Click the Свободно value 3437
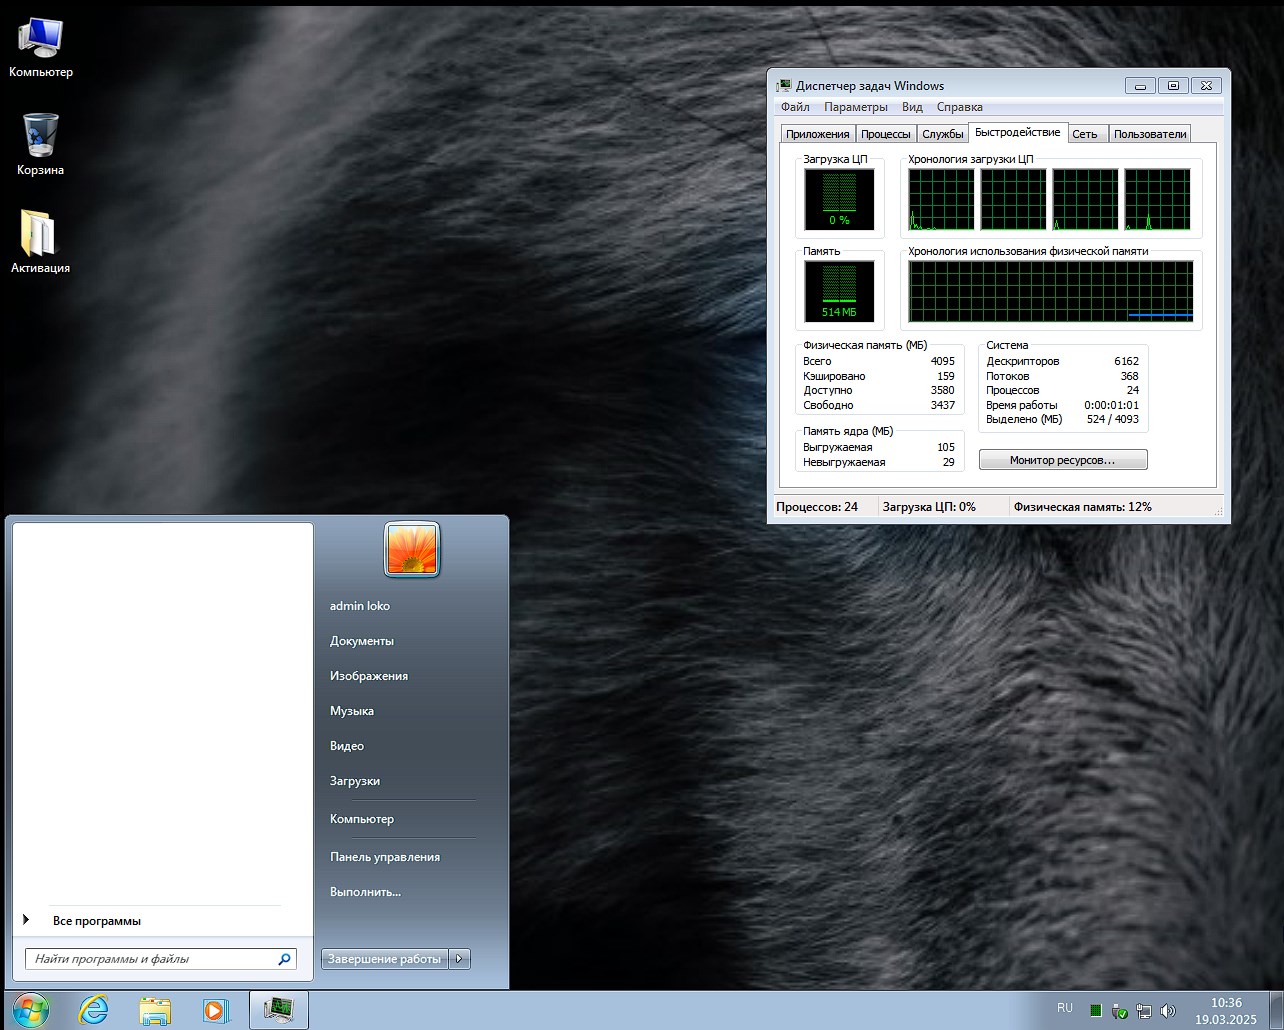1284x1030 pixels. 942,406
